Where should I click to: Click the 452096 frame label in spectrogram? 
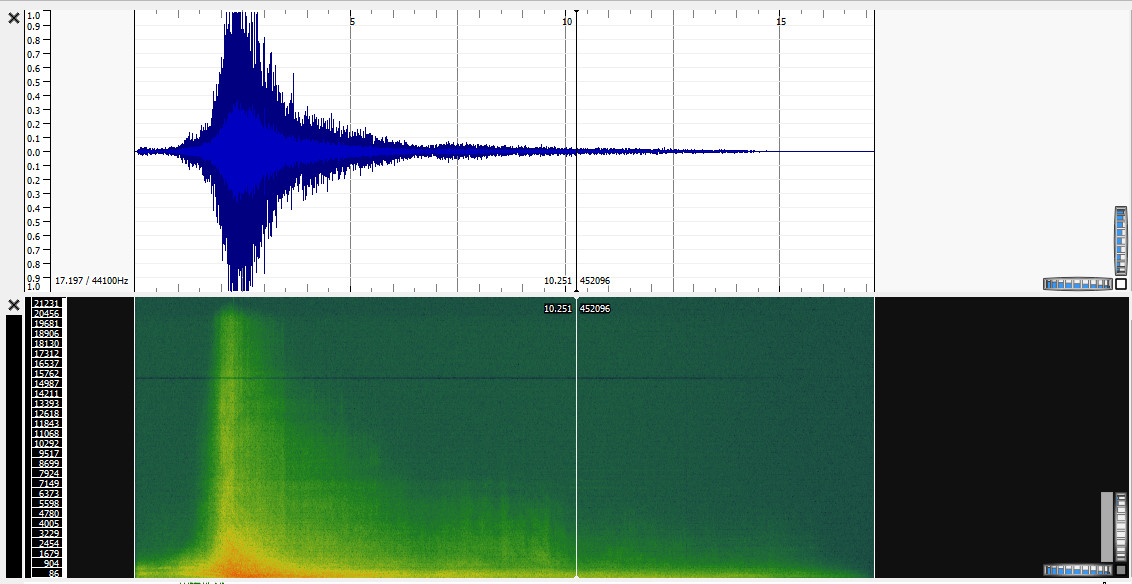(595, 309)
